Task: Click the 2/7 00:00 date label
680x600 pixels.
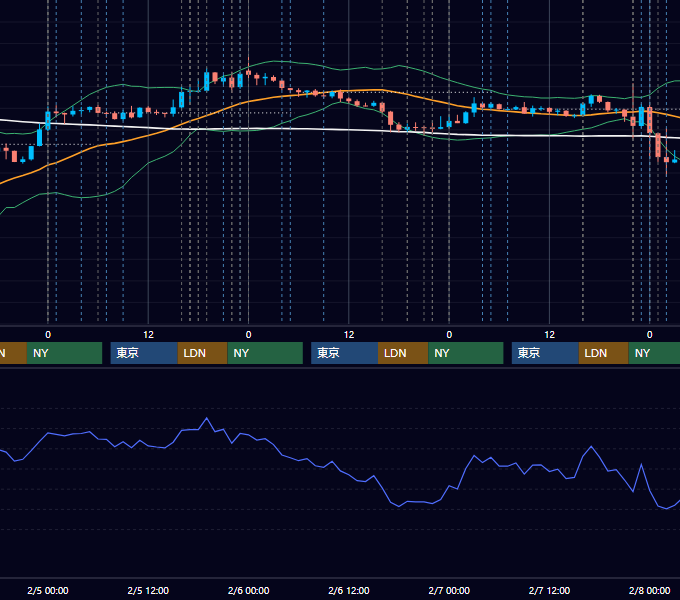Action: pyautogui.click(x=449, y=590)
